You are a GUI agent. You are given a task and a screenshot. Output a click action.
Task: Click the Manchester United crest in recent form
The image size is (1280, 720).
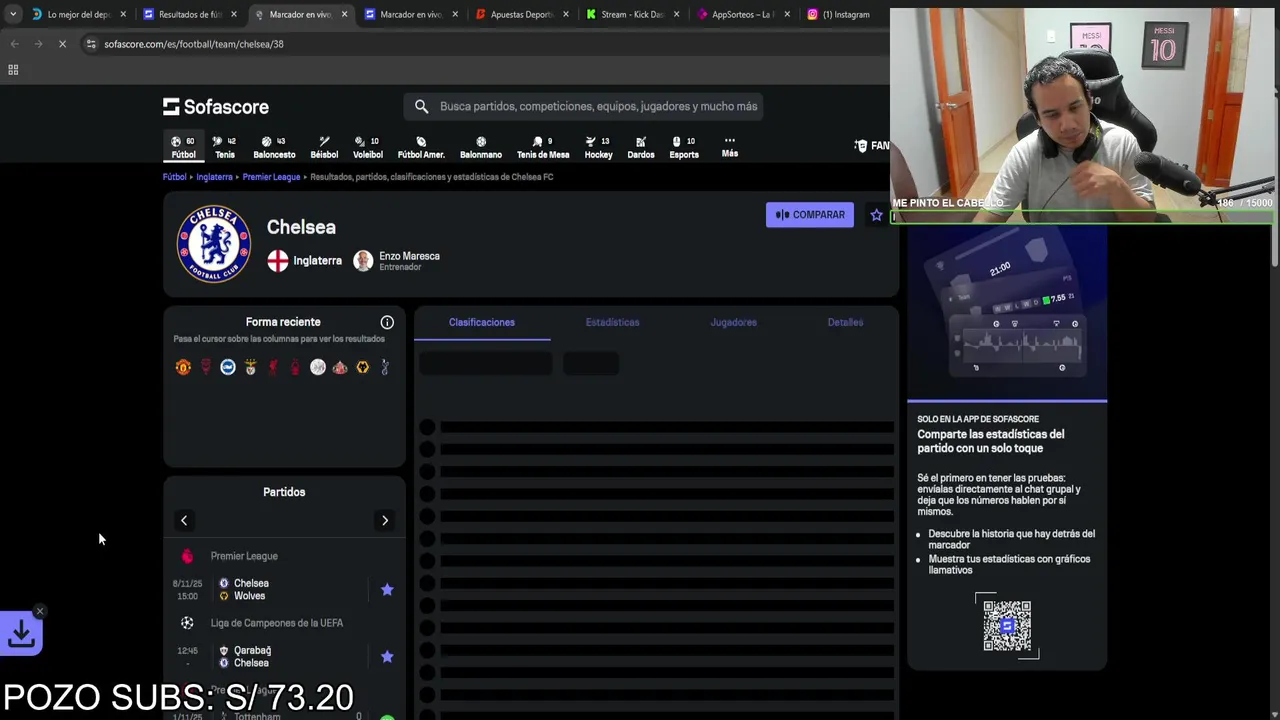(x=183, y=367)
